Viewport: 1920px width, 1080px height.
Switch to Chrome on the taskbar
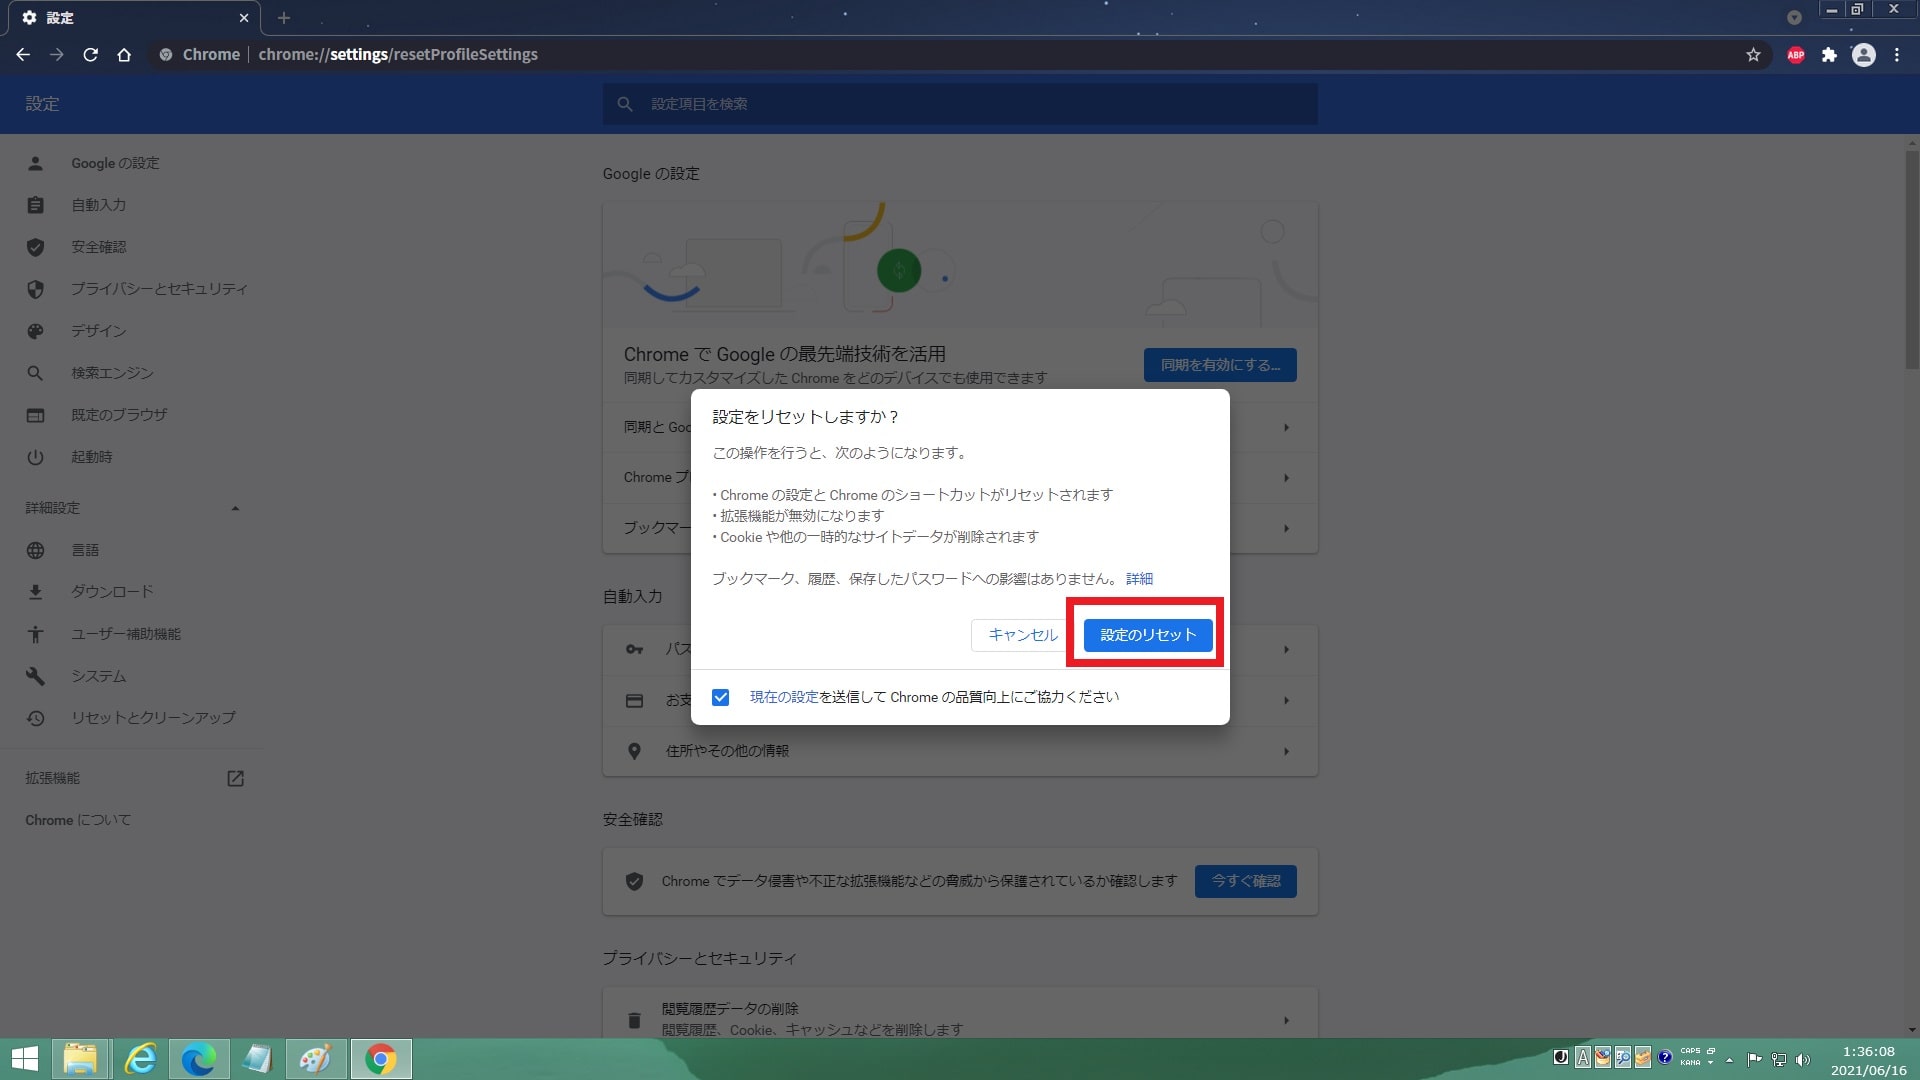point(380,1059)
